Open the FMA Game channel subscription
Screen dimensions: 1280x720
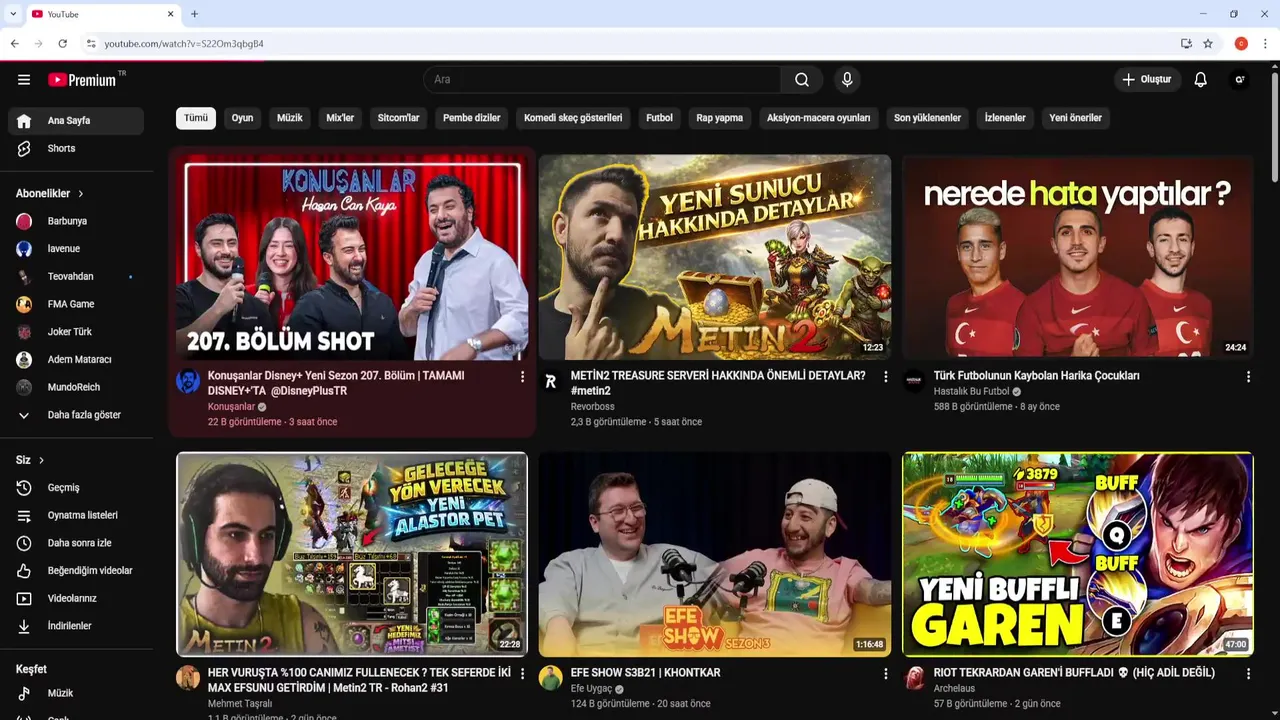pyautogui.click(x=76, y=304)
